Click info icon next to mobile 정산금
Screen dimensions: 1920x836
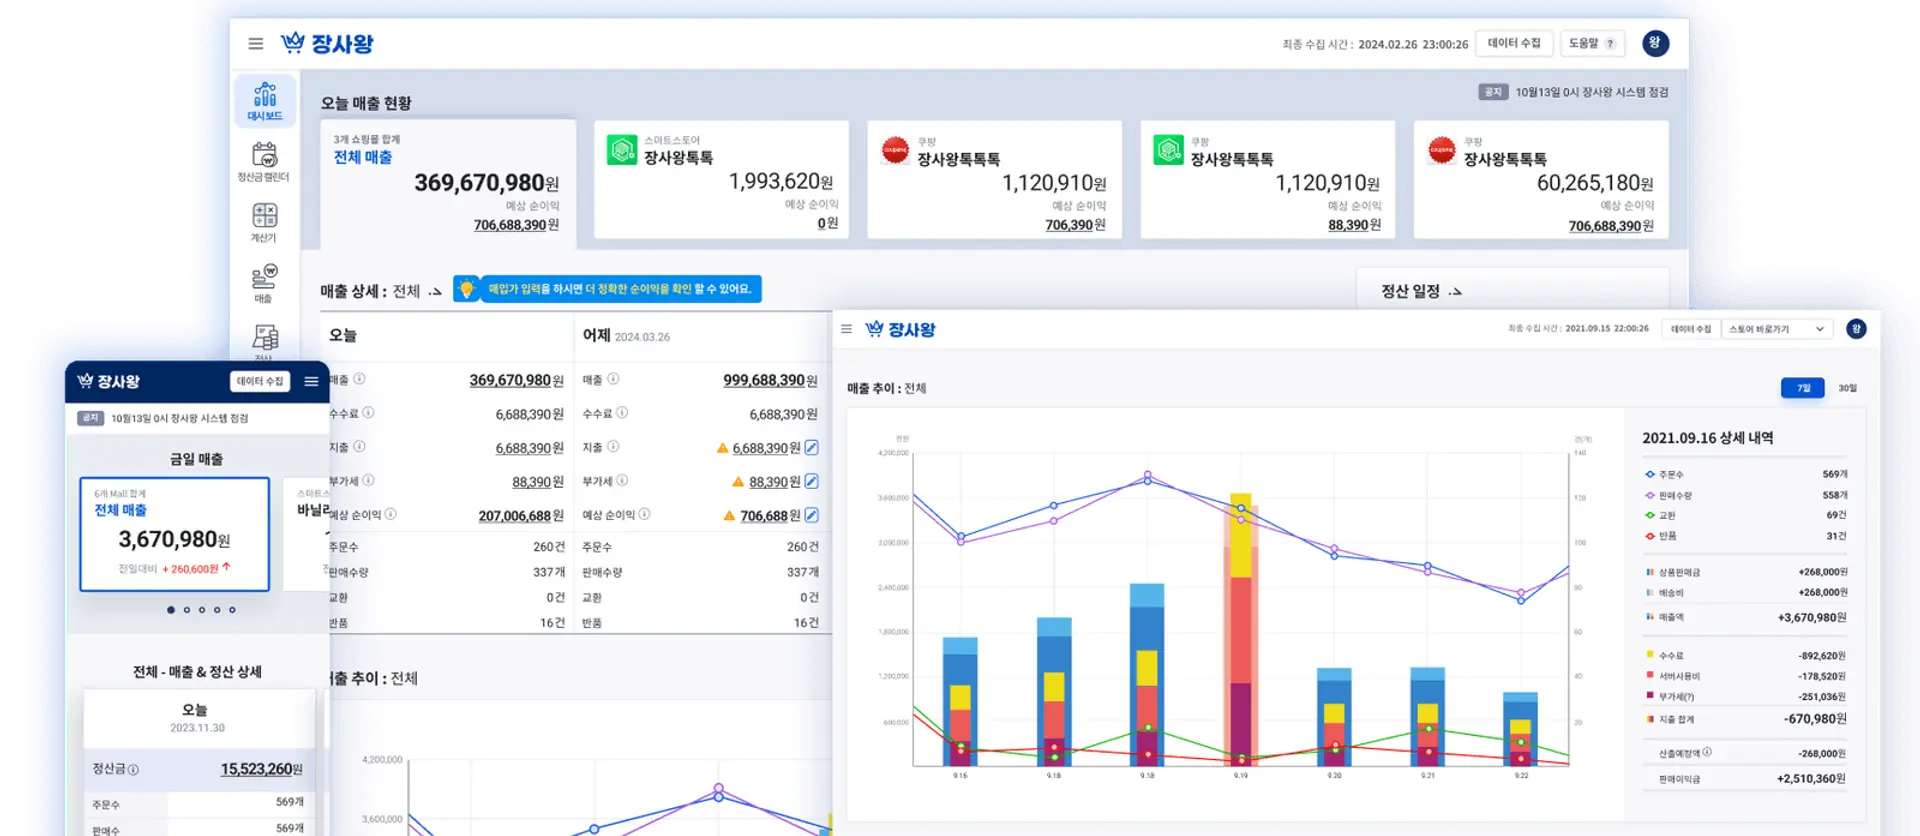[133, 770]
